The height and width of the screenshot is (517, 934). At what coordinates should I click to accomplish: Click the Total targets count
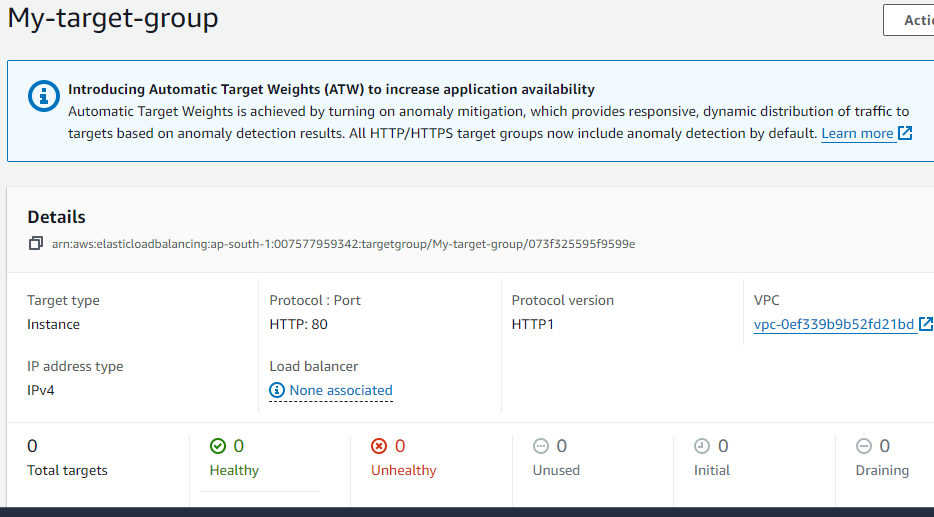pos(32,446)
